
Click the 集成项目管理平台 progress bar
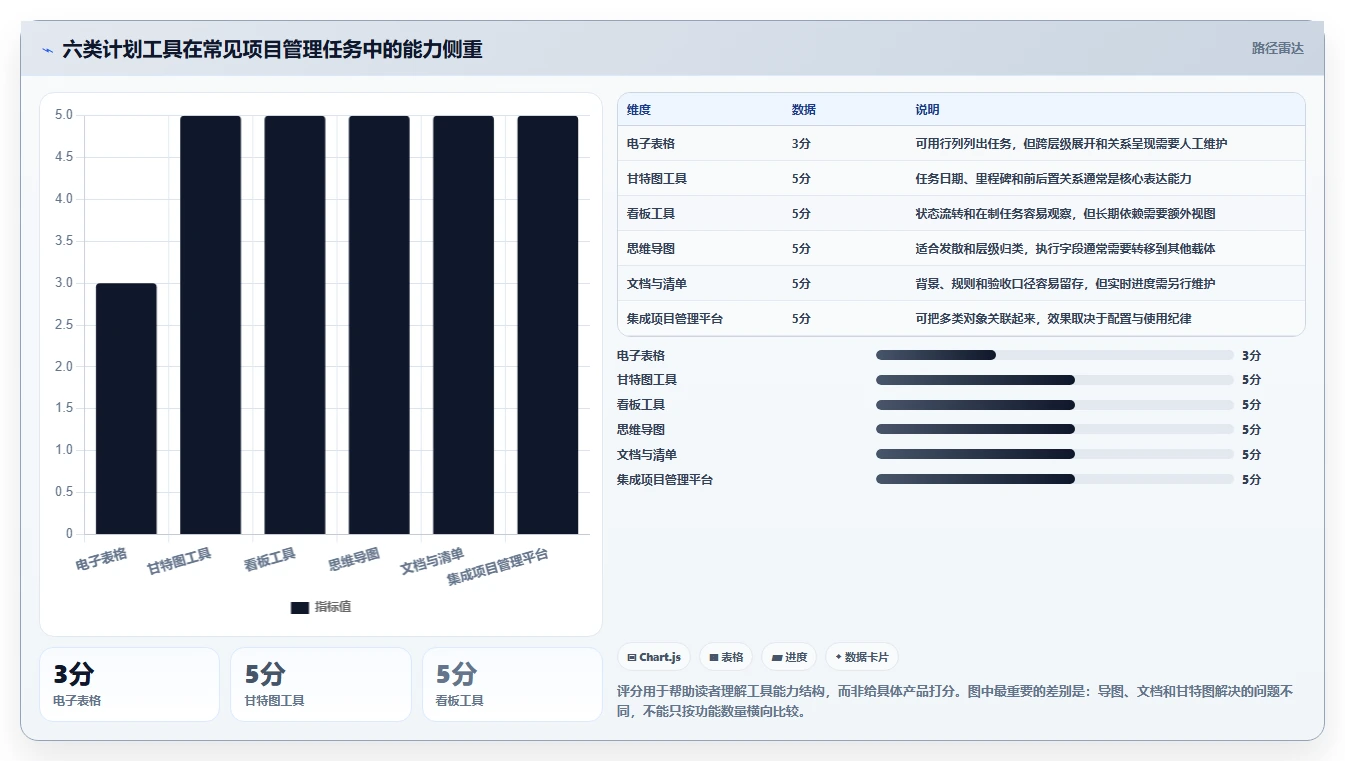tap(1054, 479)
